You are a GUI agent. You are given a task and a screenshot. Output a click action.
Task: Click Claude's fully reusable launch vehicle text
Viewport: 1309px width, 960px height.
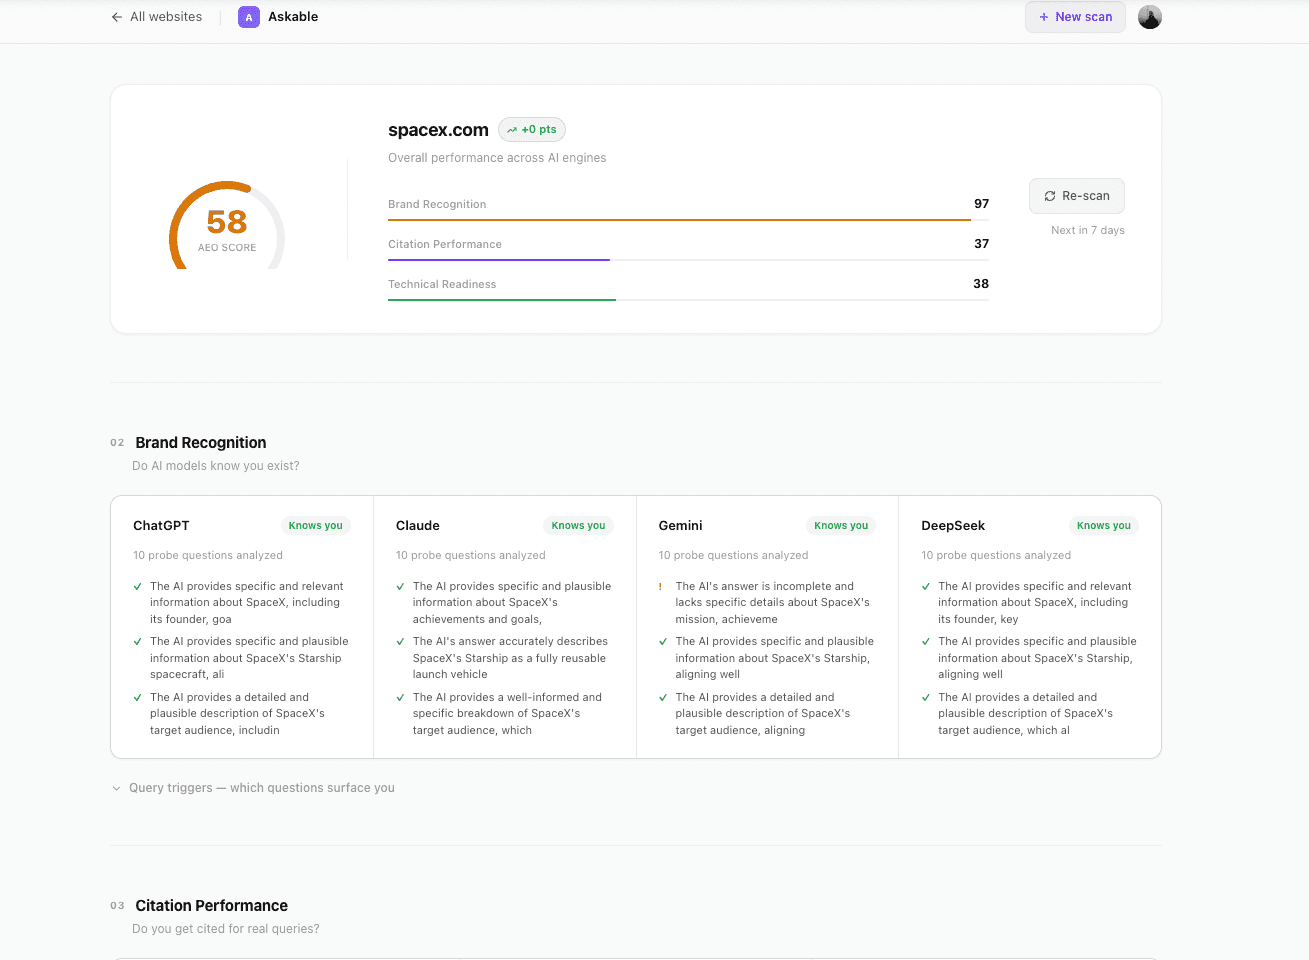[x=510, y=658]
